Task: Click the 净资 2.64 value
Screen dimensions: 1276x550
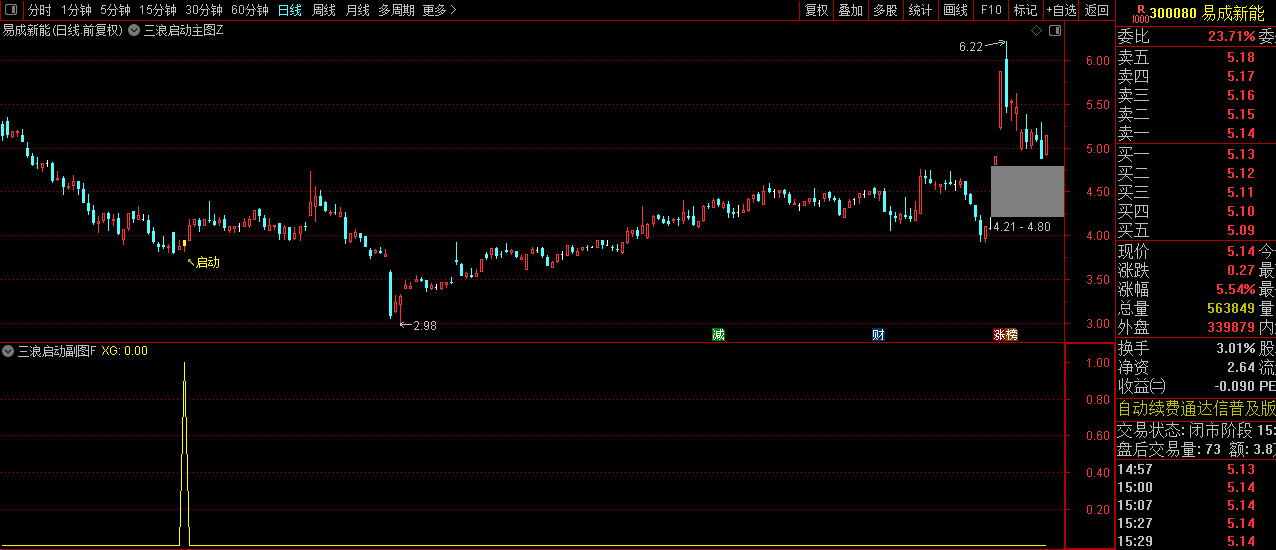Action: coord(1240,368)
